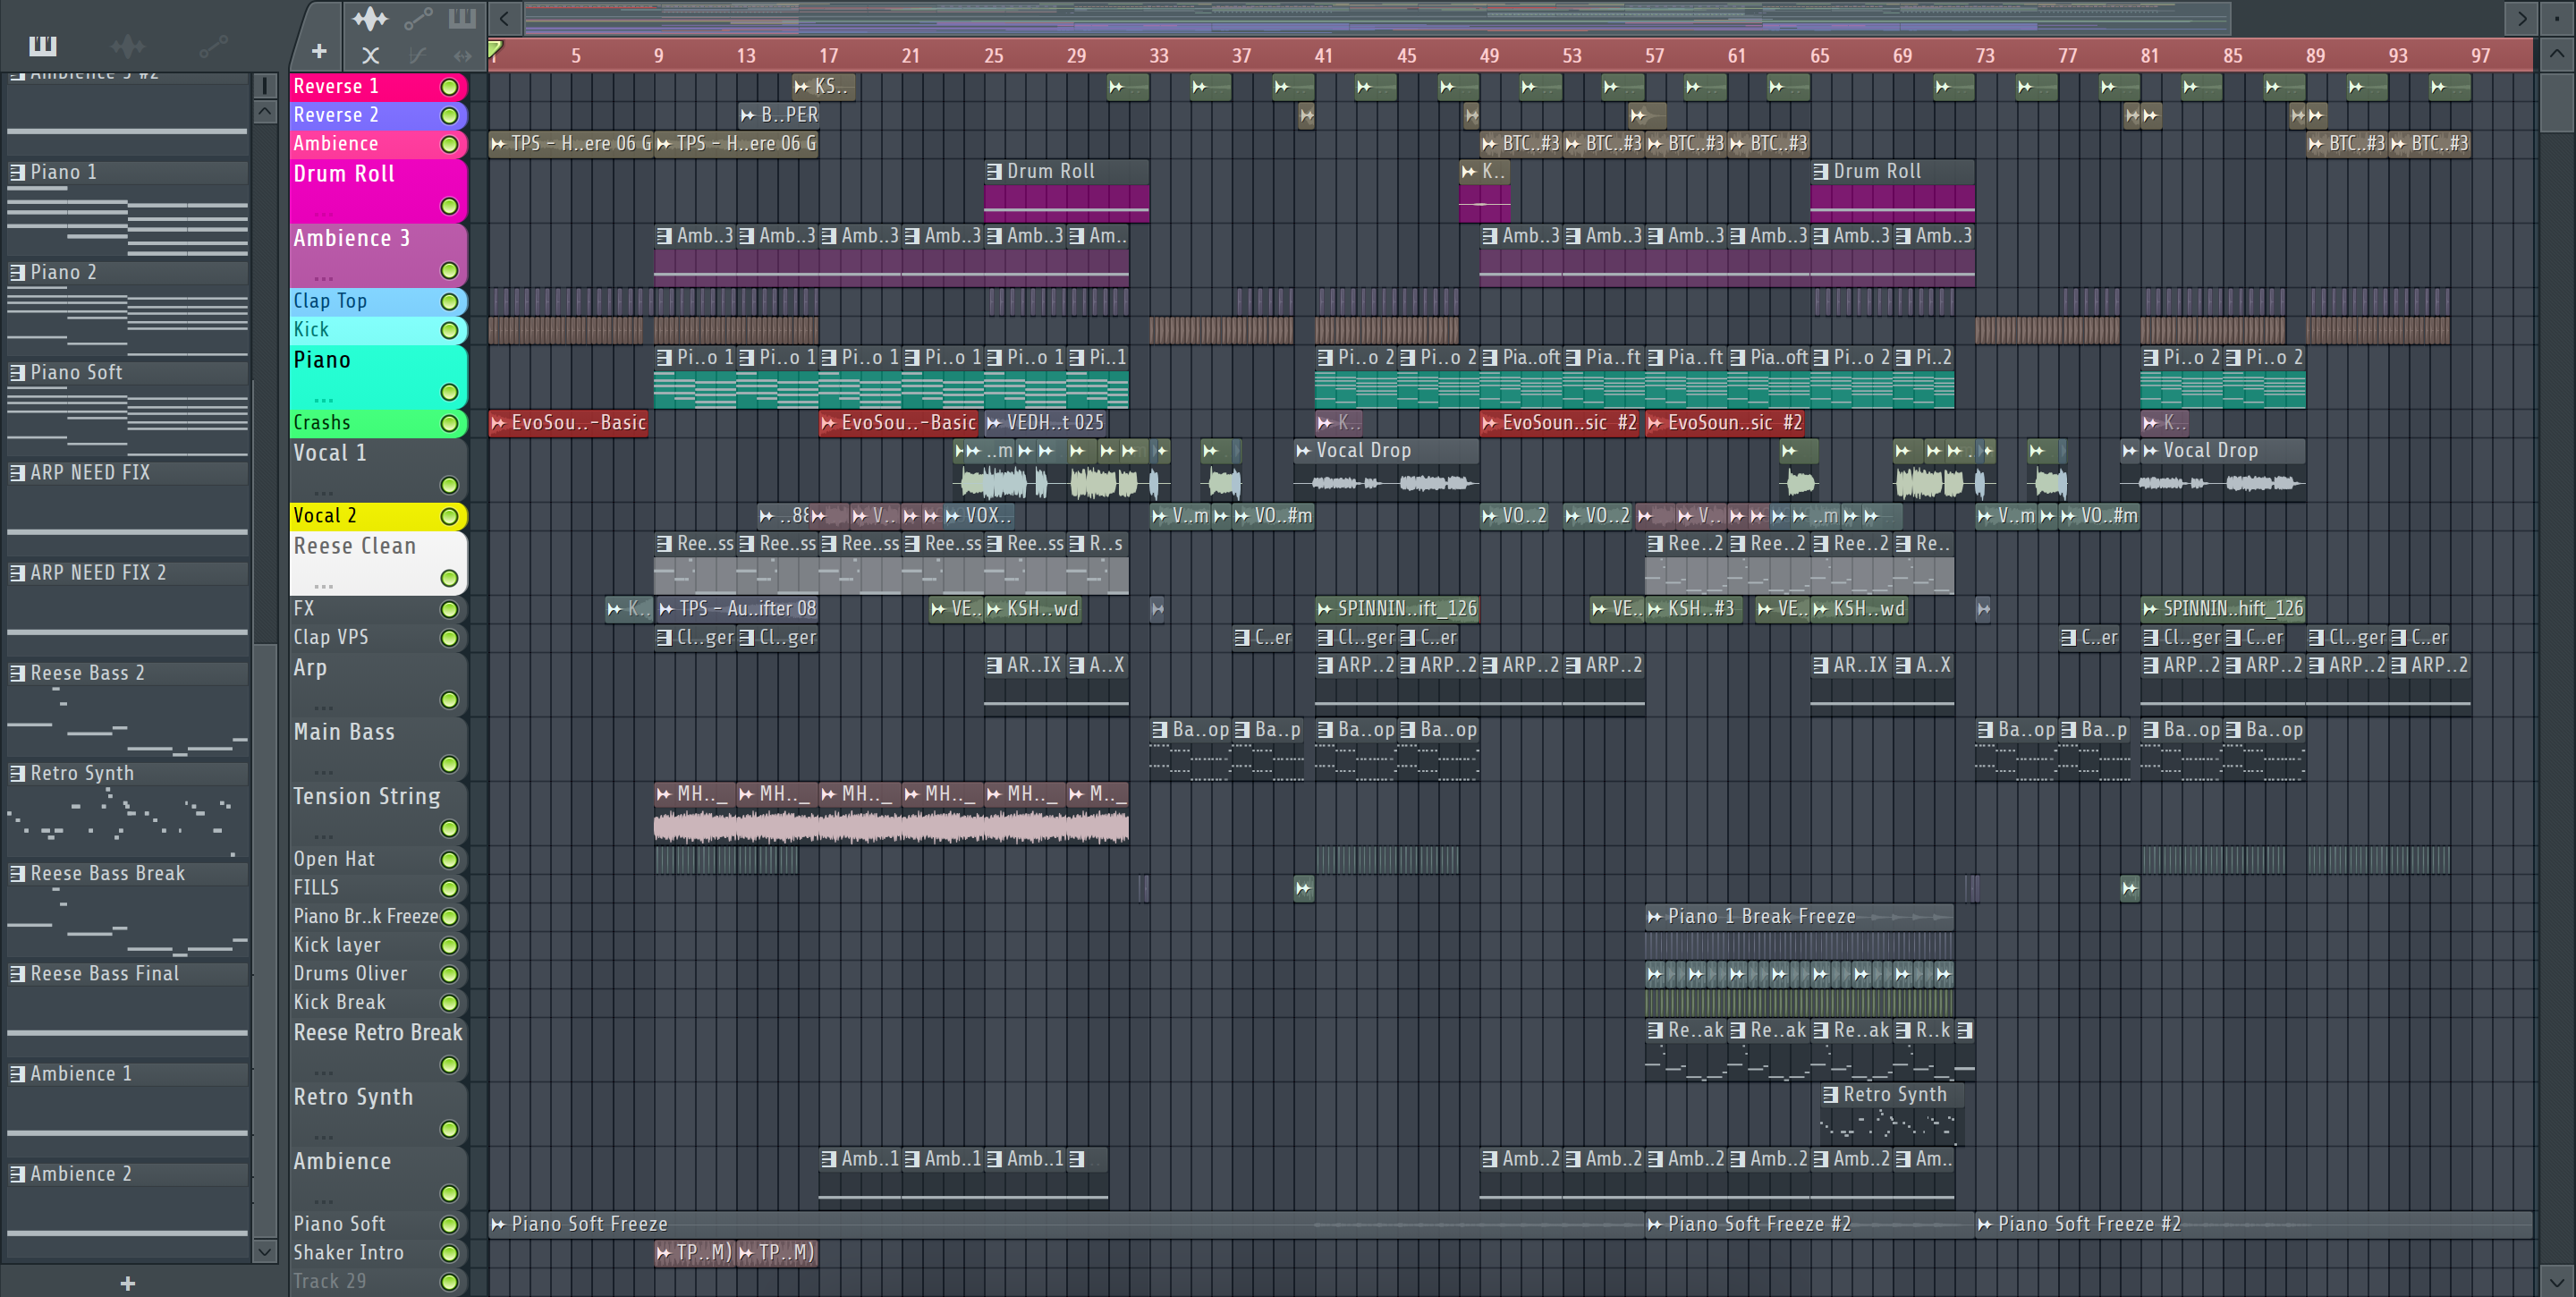
Task: Open B..PER clip menu on Reverse 2
Action: click(x=748, y=115)
